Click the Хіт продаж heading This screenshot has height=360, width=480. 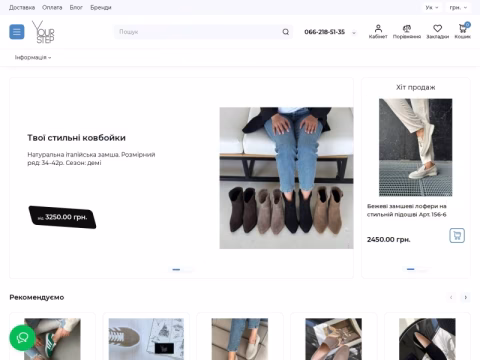coord(415,87)
